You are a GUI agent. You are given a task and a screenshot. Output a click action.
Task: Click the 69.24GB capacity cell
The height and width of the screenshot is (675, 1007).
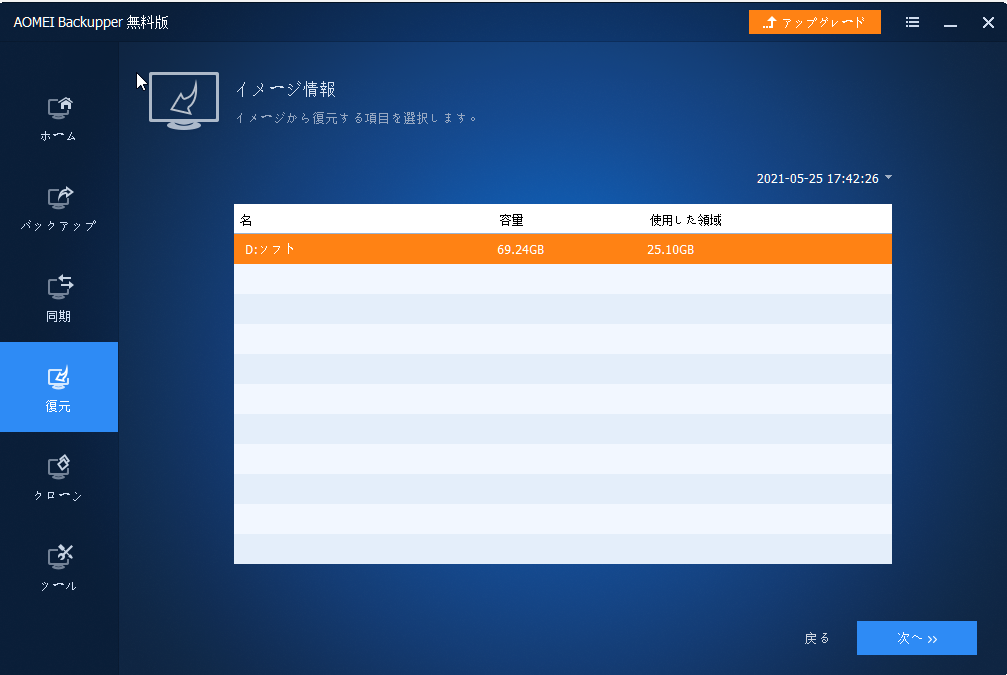pos(520,250)
